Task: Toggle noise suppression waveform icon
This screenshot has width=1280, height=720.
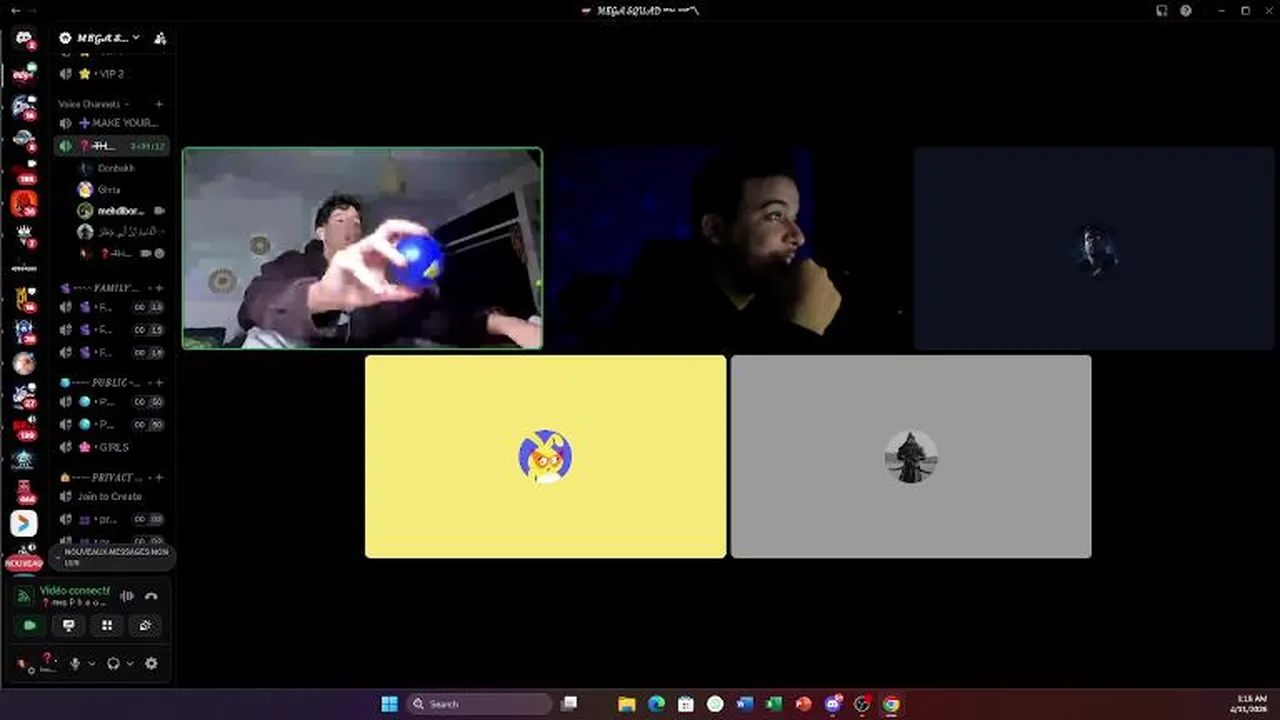Action: pos(127,596)
